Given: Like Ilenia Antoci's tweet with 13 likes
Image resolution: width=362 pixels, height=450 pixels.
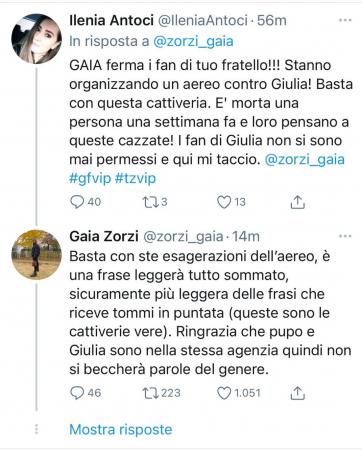Looking at the screenshot, I should click(x=224, y=202).
